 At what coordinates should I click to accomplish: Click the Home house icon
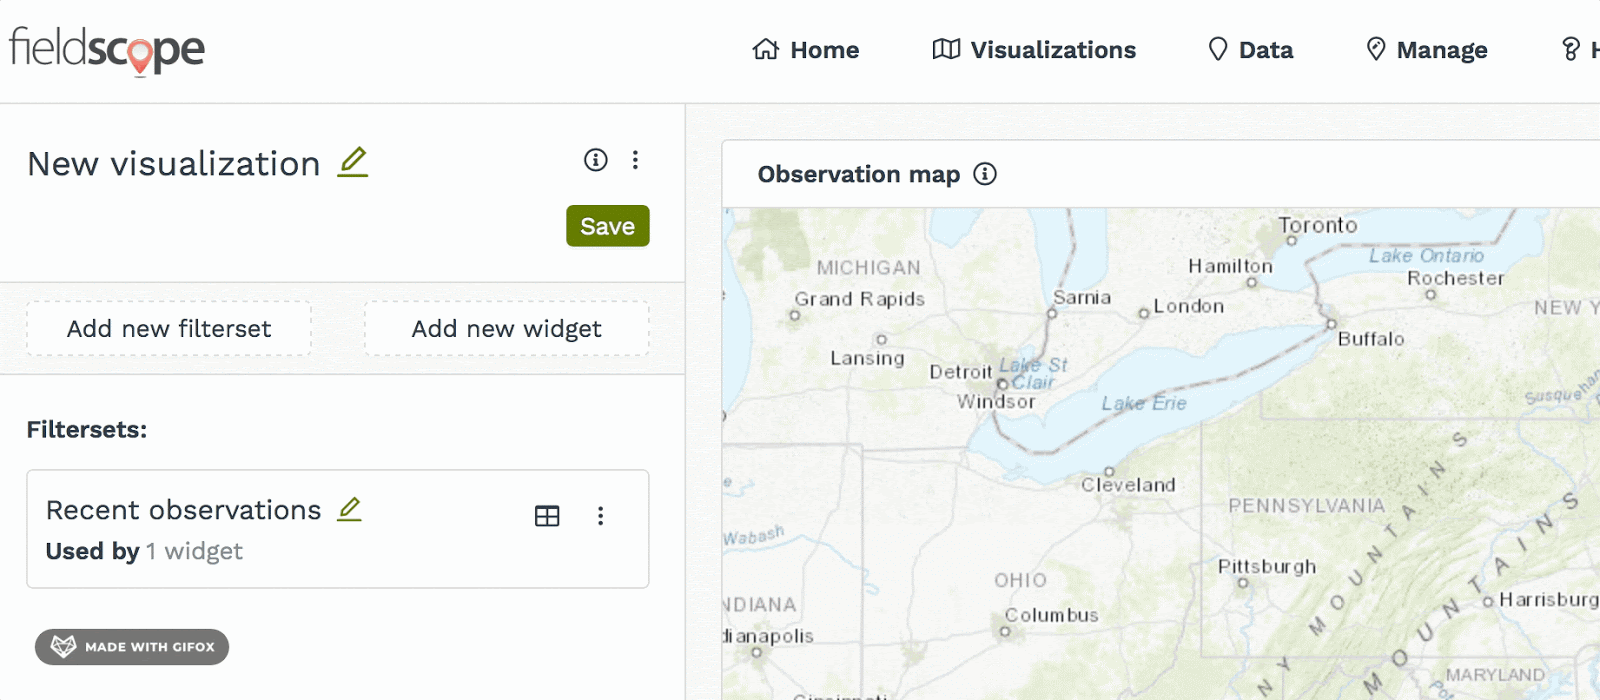point(766,50)
